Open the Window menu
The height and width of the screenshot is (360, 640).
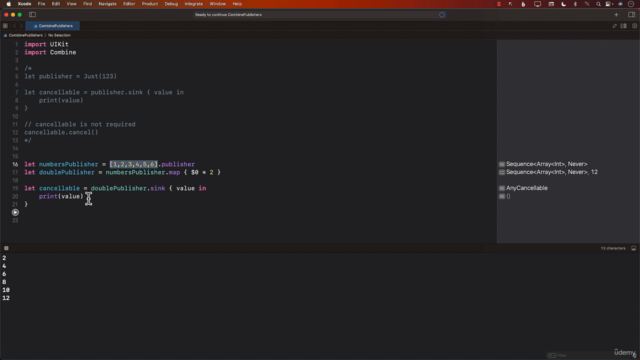pyautogui.click(x=218, y=4)
